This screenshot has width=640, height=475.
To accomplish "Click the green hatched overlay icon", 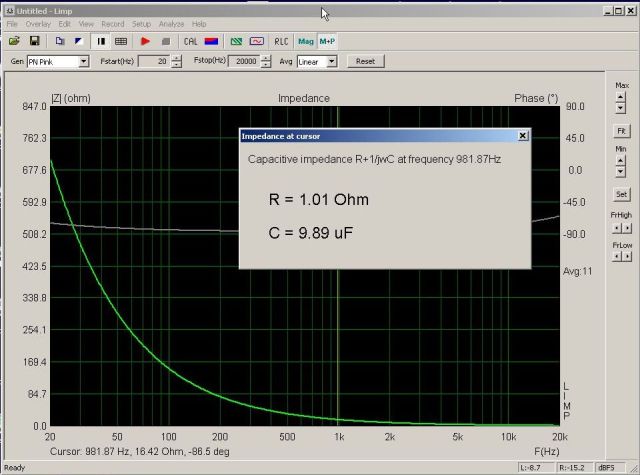I will click(236, 41).
